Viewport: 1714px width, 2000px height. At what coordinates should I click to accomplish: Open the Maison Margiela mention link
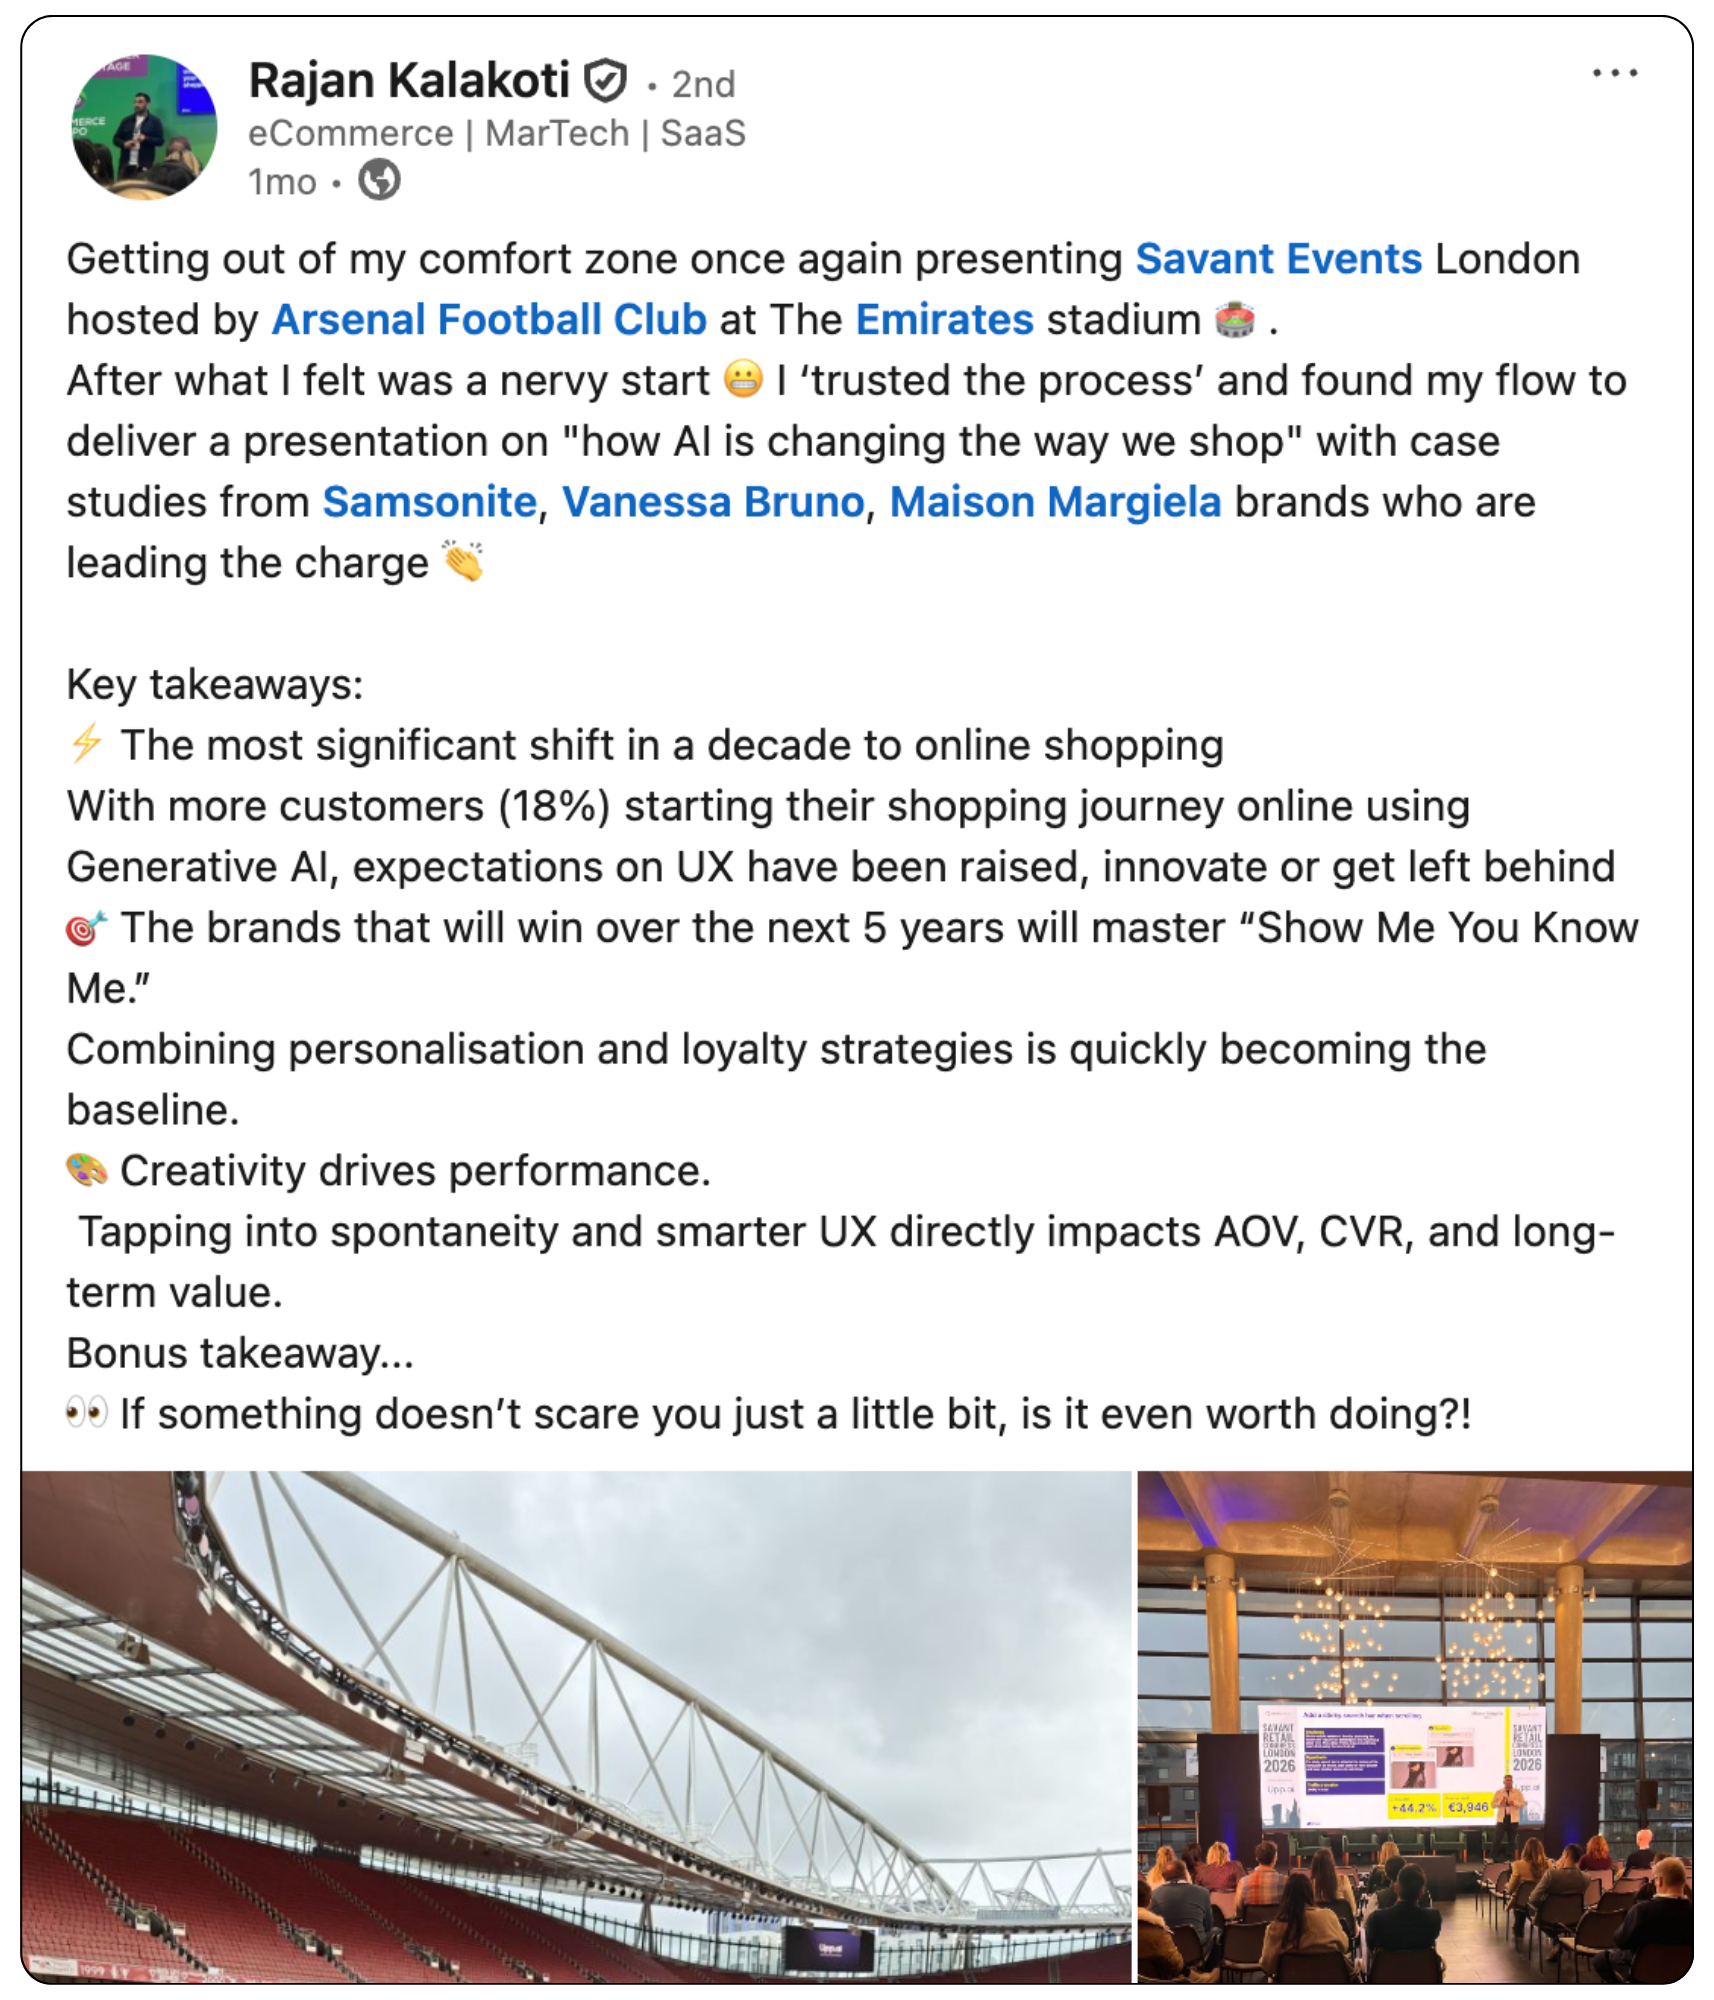tap(1055, 502)
